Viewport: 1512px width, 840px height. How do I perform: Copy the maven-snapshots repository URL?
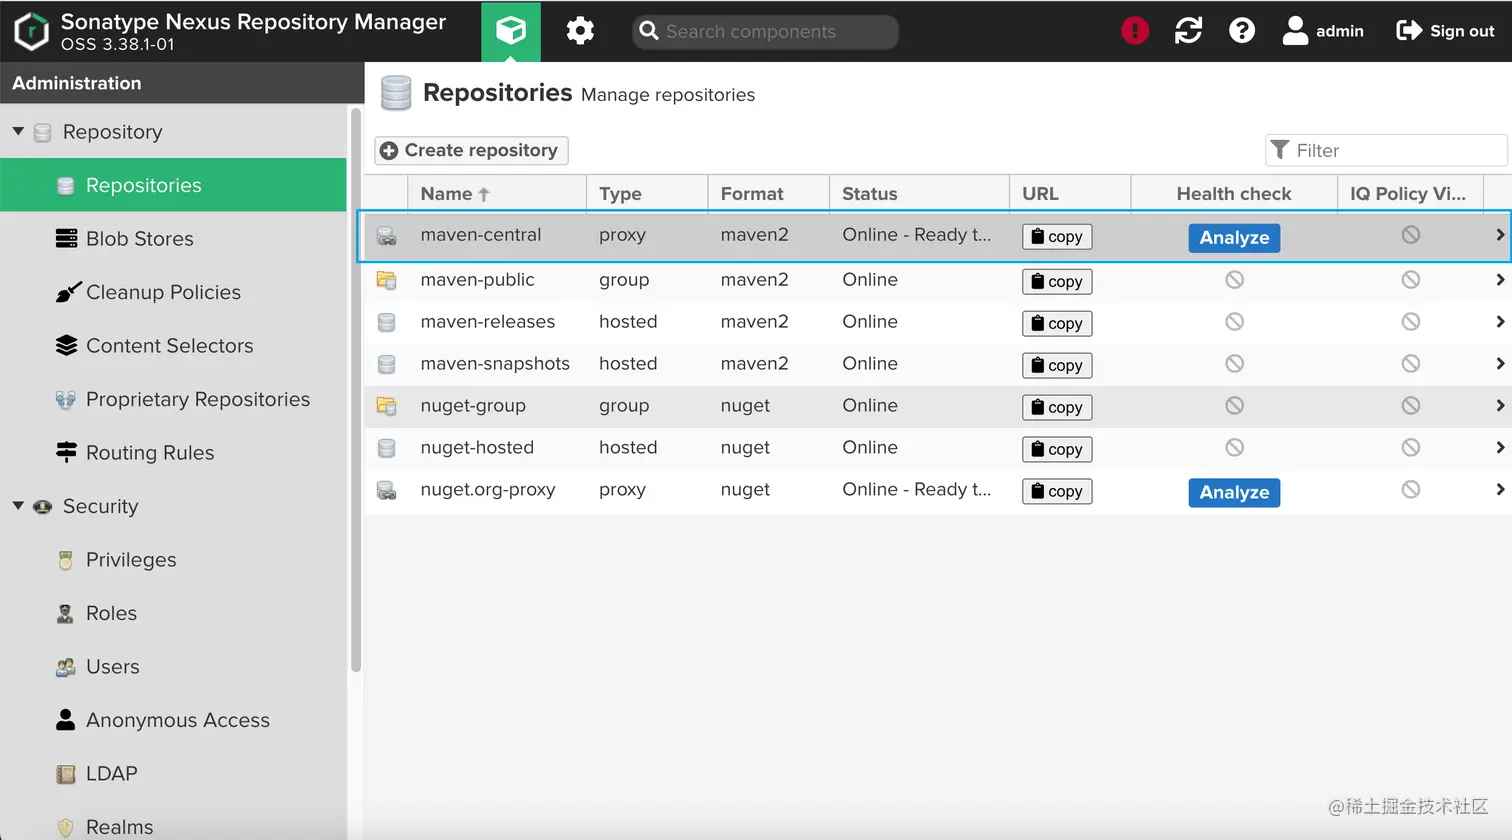(x=1057, y=366)
